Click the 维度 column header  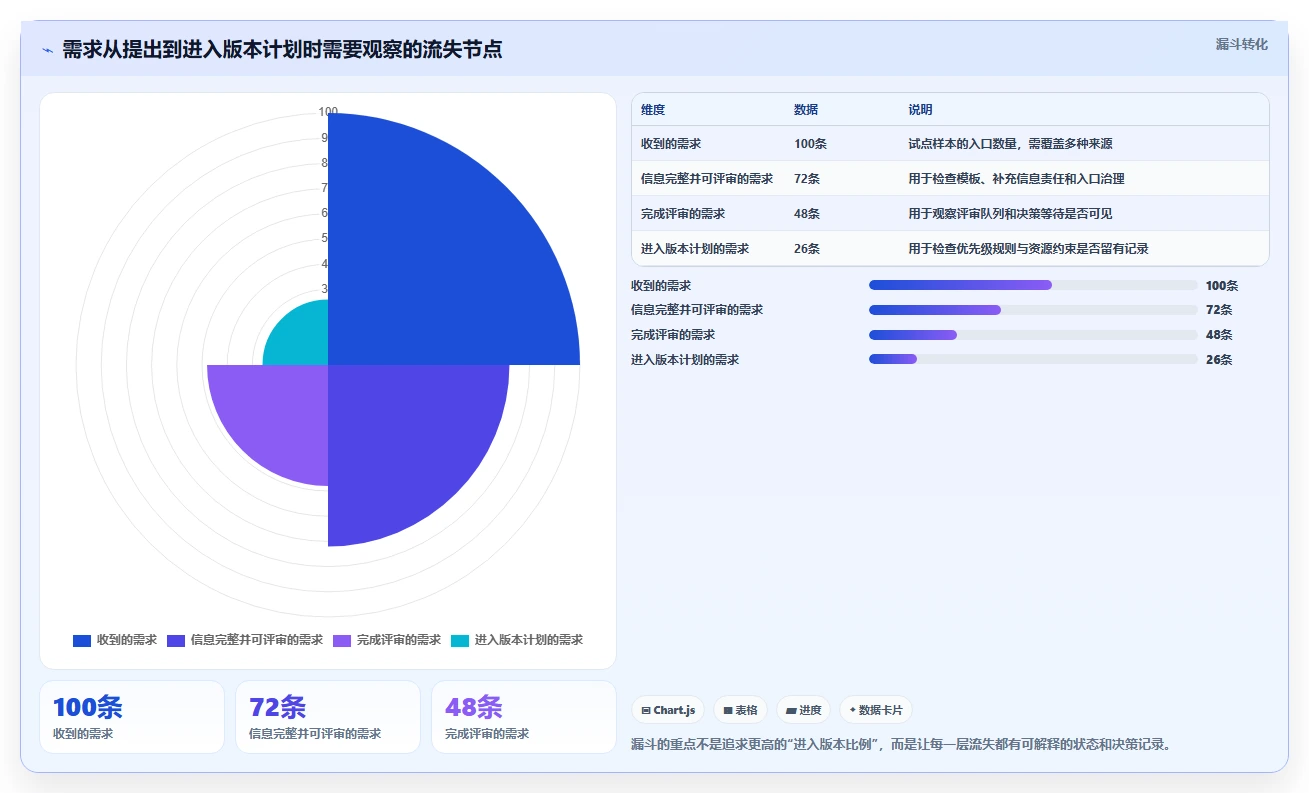[x=653, y=110]
